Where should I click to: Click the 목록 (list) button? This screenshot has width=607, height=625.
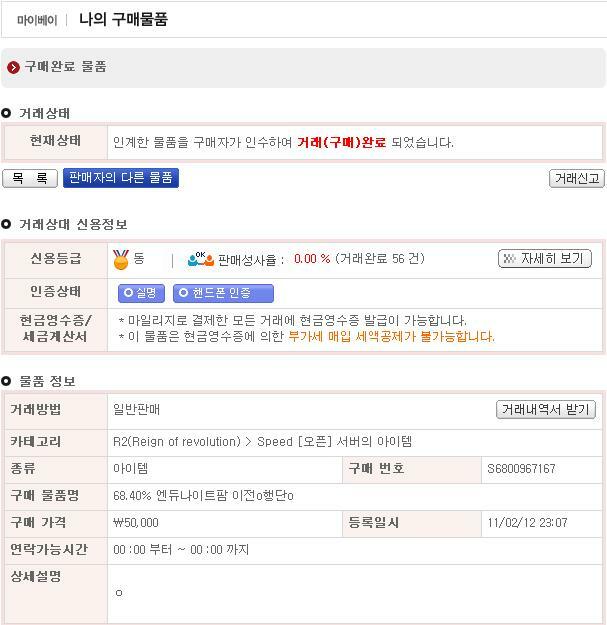[x=30, y=178]
